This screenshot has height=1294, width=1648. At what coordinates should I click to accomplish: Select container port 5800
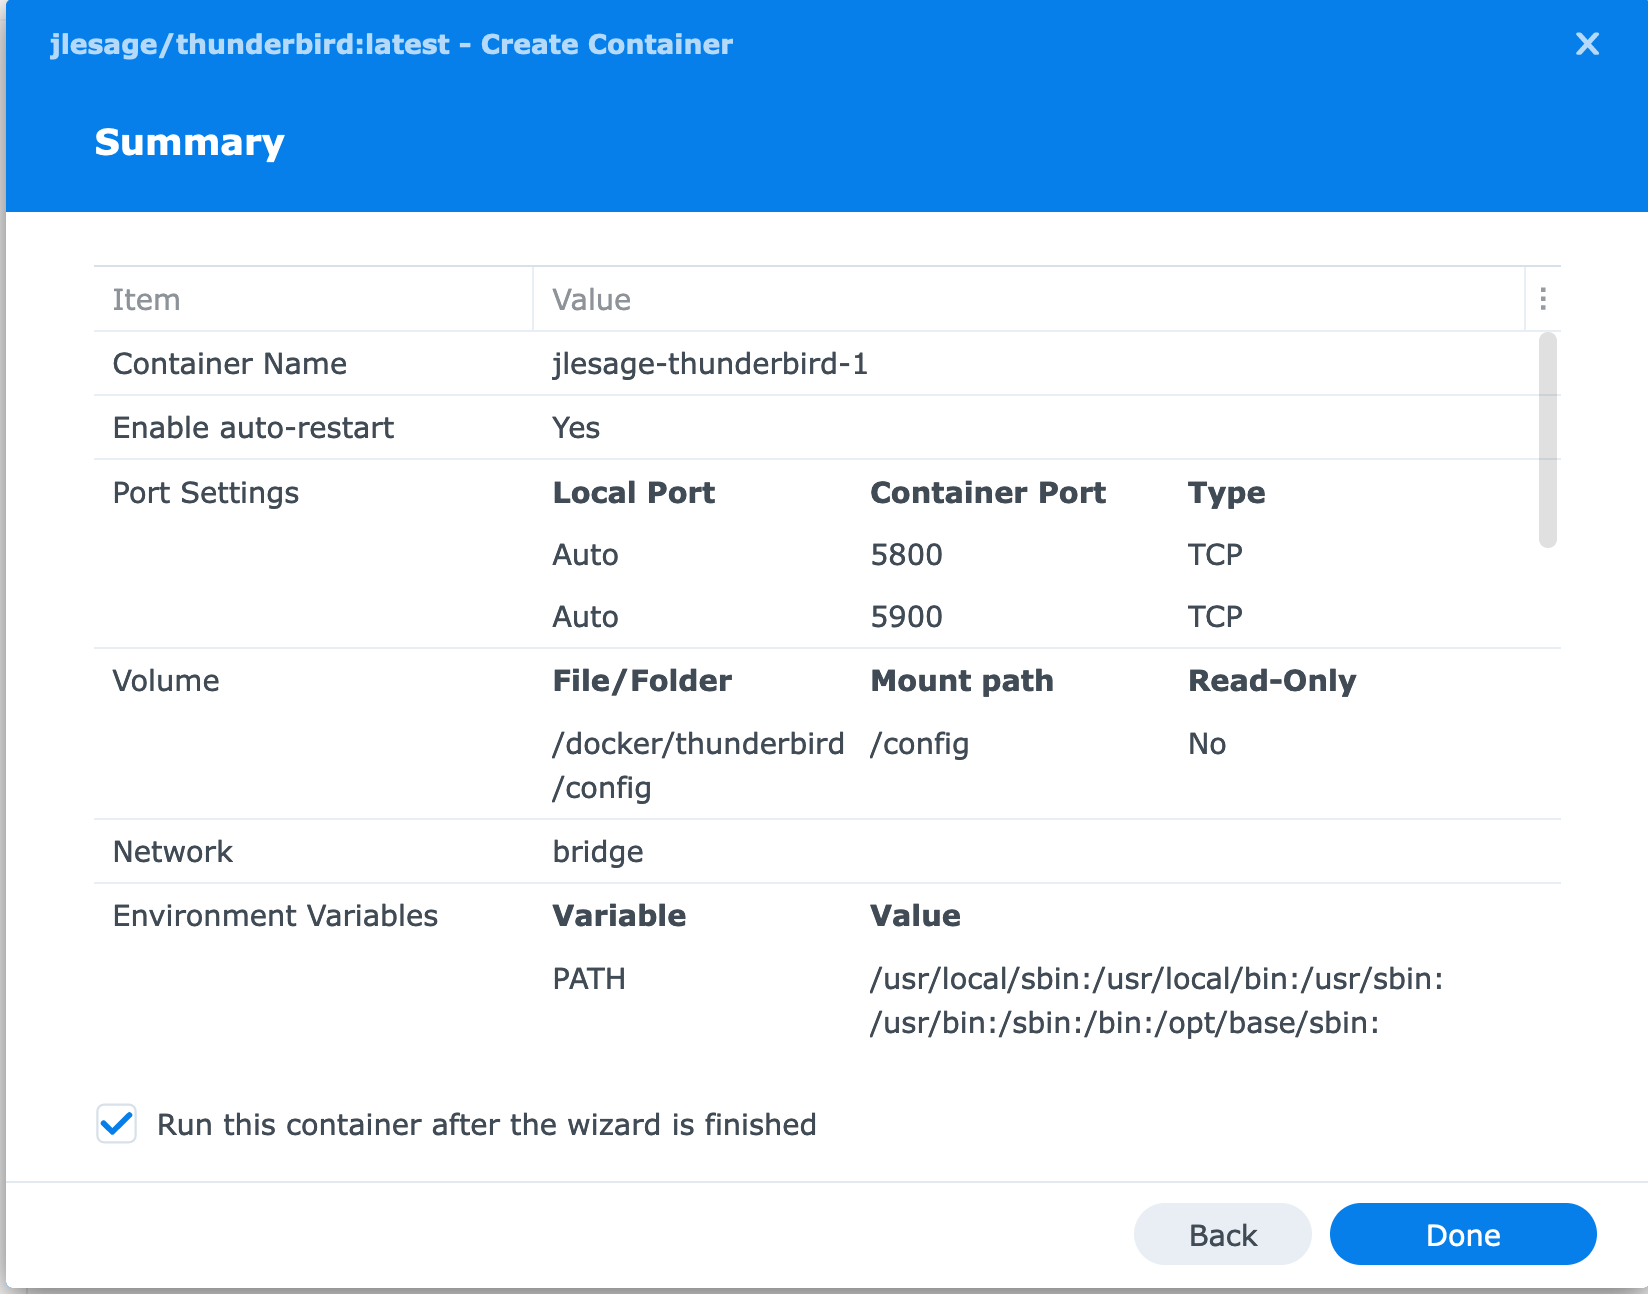point(907,555)
